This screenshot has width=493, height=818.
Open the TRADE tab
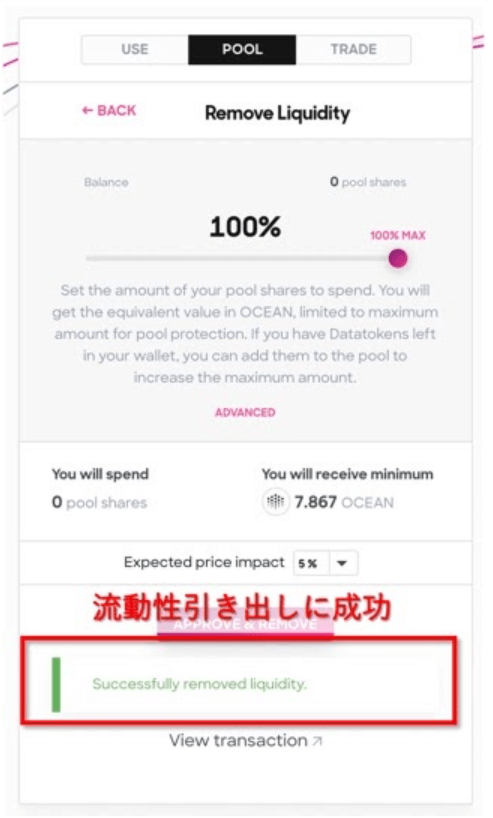tap(353, 50)
